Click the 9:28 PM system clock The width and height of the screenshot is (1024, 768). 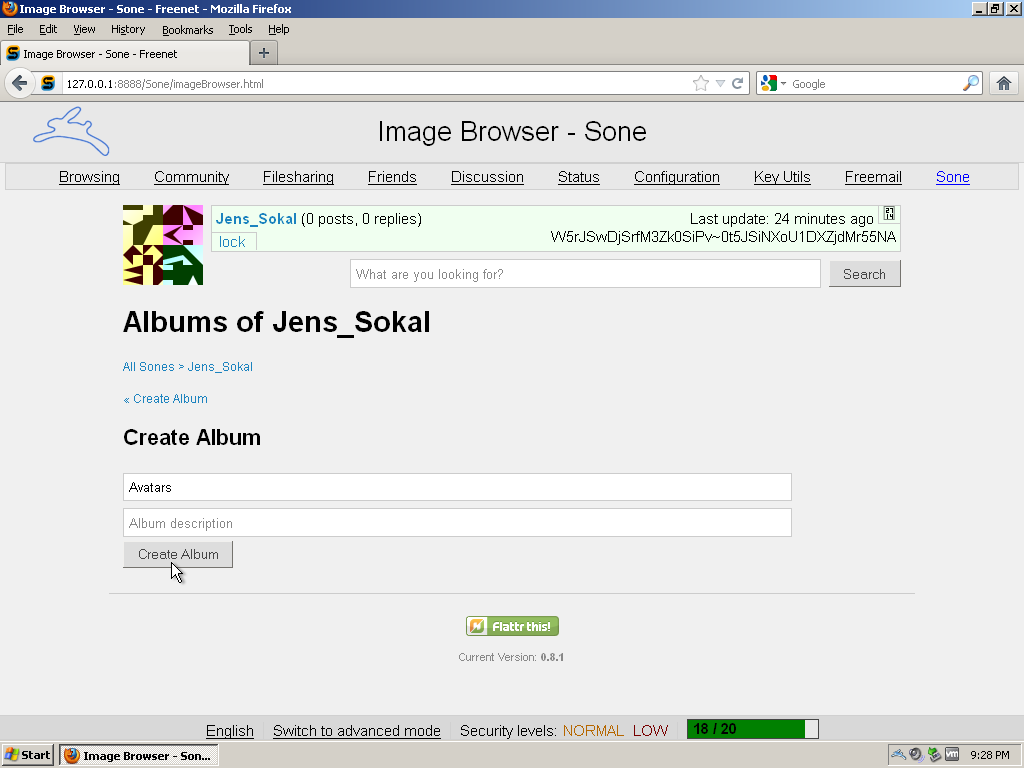point(990,756)
